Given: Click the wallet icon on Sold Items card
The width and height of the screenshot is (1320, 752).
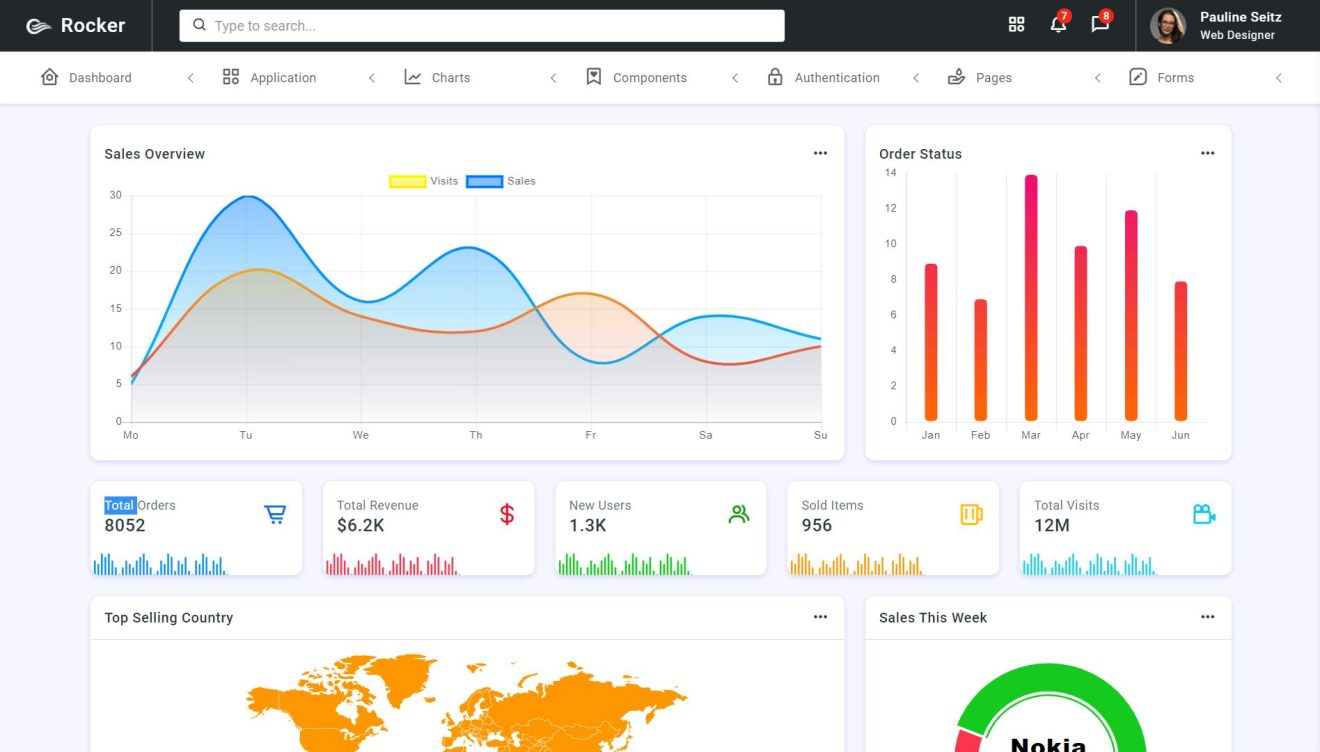Looking at the screenshot, I should (x=971, y=513).
